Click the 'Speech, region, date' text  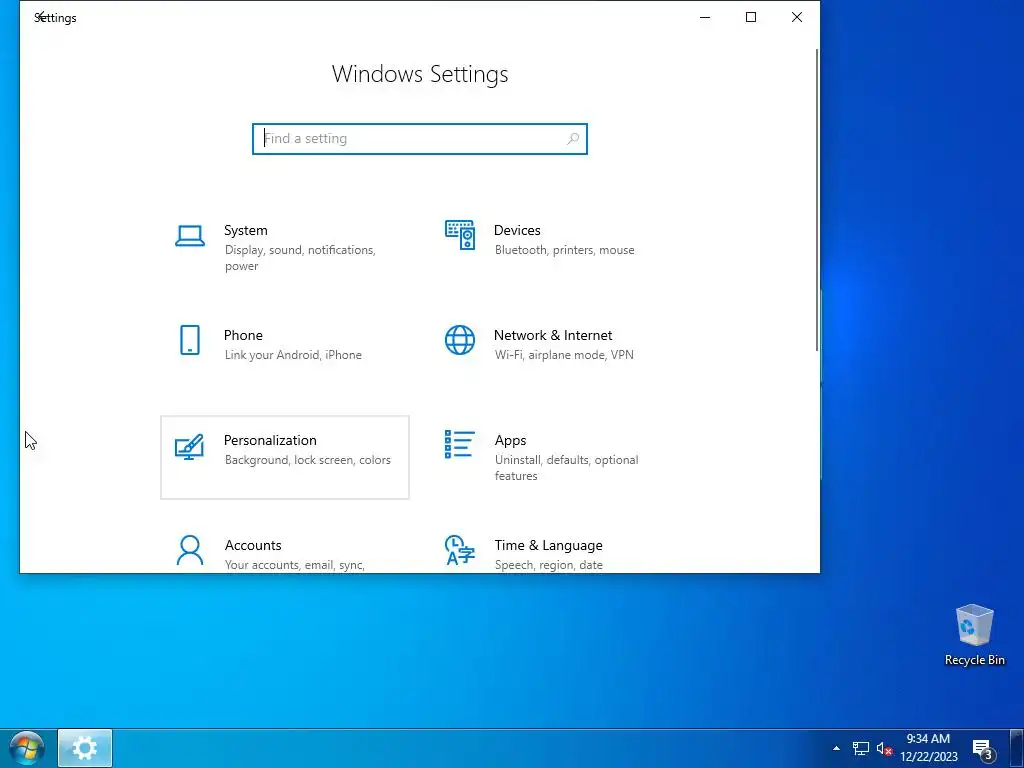549,565
